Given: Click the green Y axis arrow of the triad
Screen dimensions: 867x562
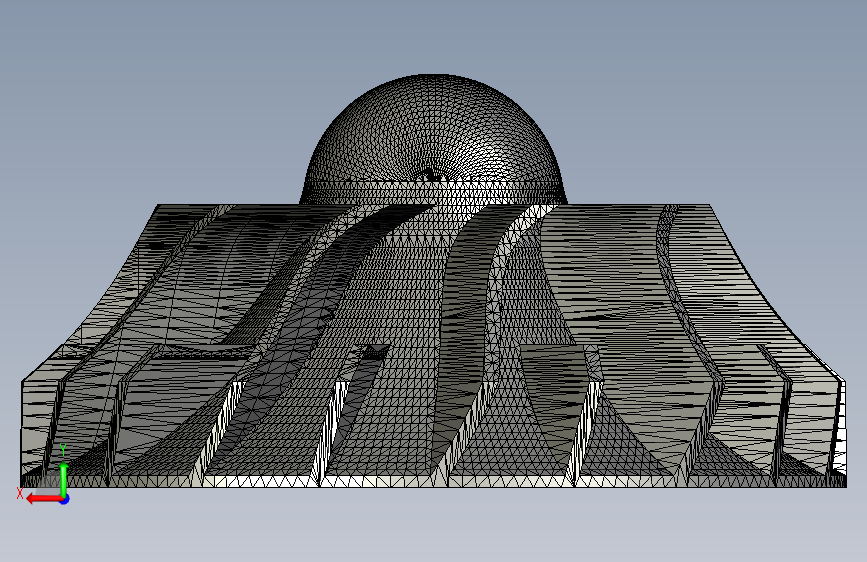Looking at the screenshot, I should click(x=64, y=478).
